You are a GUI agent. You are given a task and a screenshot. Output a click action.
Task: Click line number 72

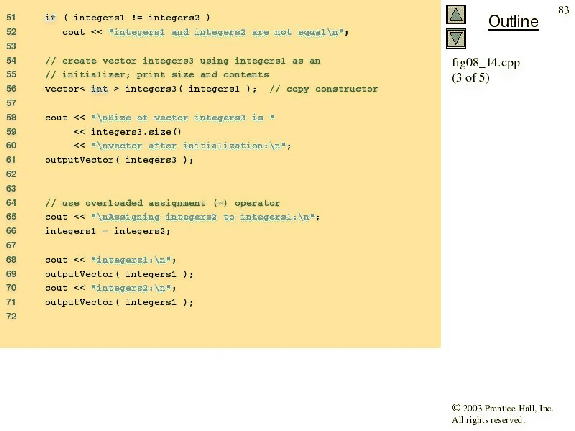coord(11,316)
